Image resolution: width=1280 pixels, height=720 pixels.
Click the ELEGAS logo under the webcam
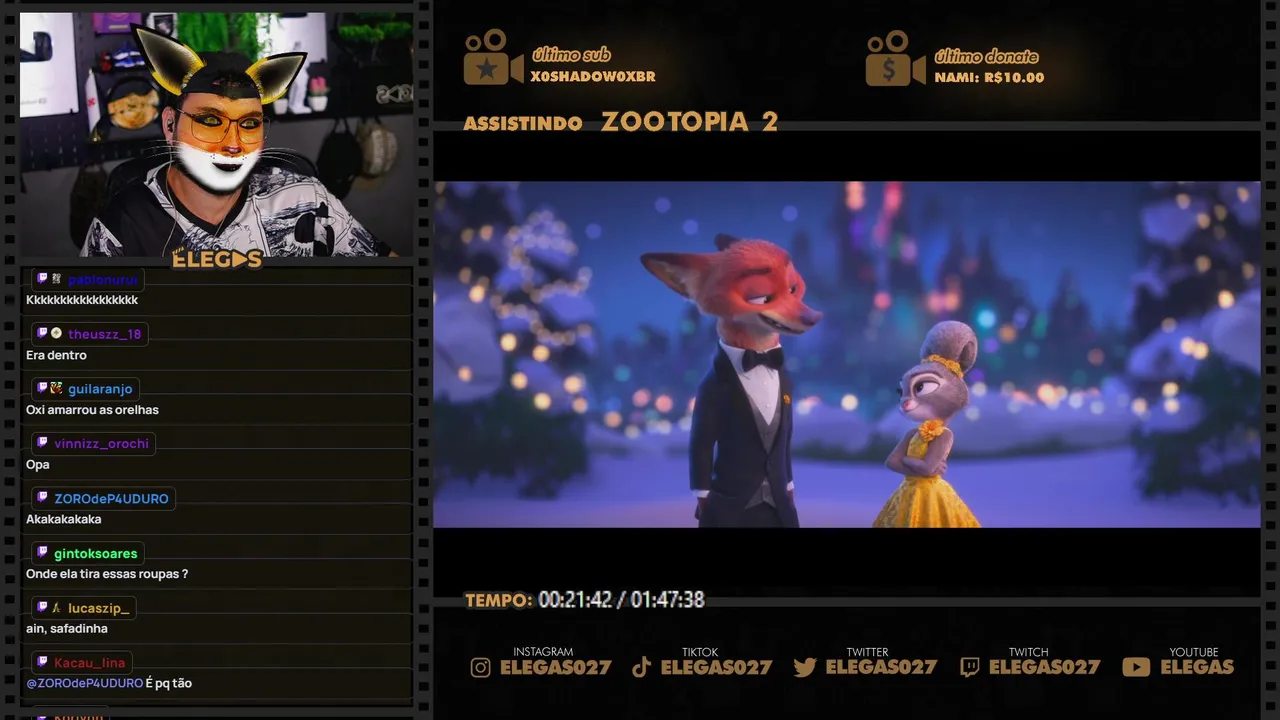217,260
